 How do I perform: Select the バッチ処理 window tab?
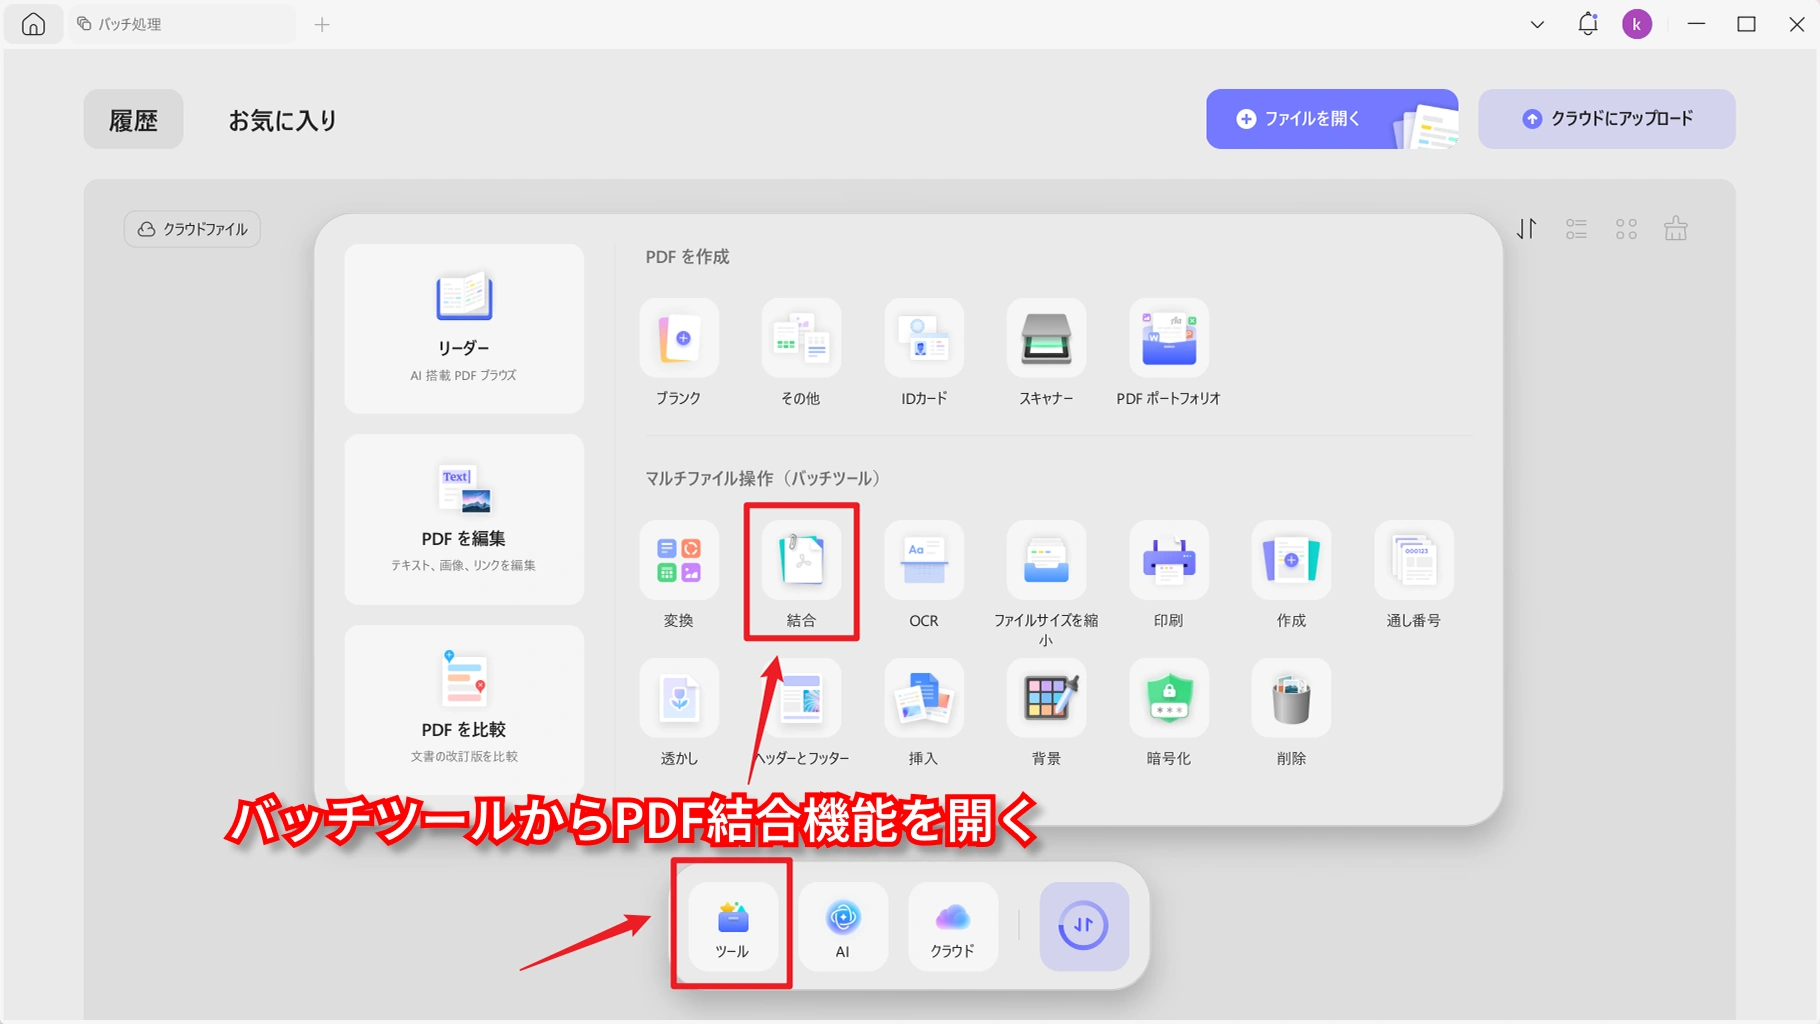(182, 24)
